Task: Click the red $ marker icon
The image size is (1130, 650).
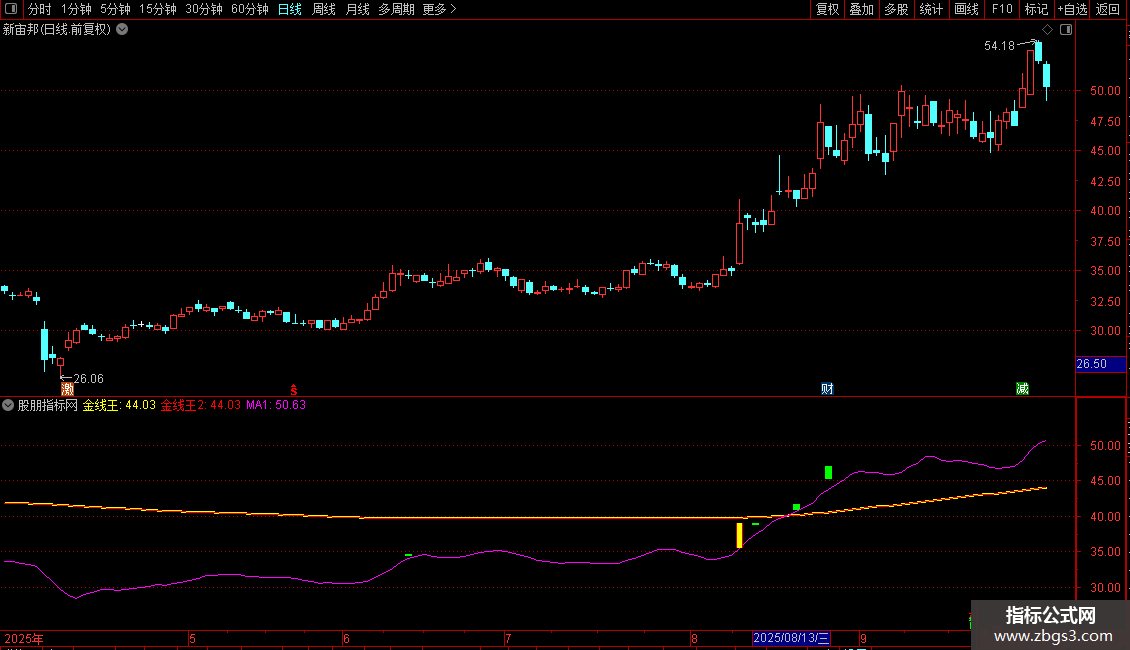Action: [293, 389]
